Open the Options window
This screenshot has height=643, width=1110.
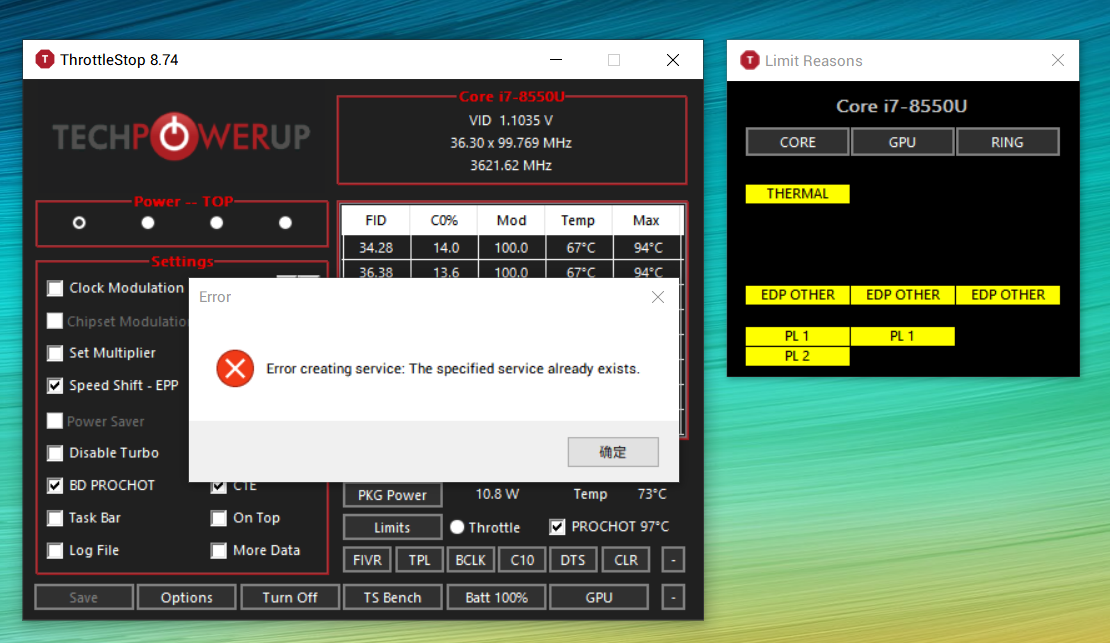pyautogui.click(x=186, y=597)
